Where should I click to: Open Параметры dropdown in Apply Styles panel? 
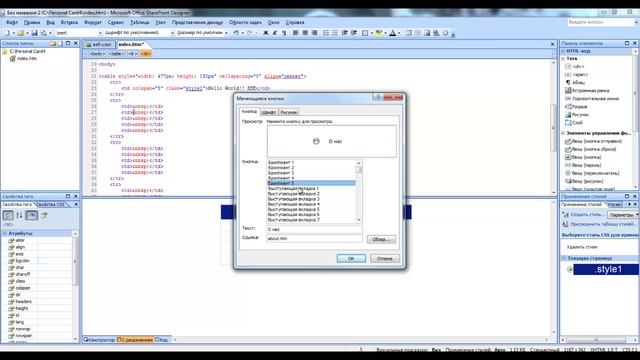coord(623,215)
